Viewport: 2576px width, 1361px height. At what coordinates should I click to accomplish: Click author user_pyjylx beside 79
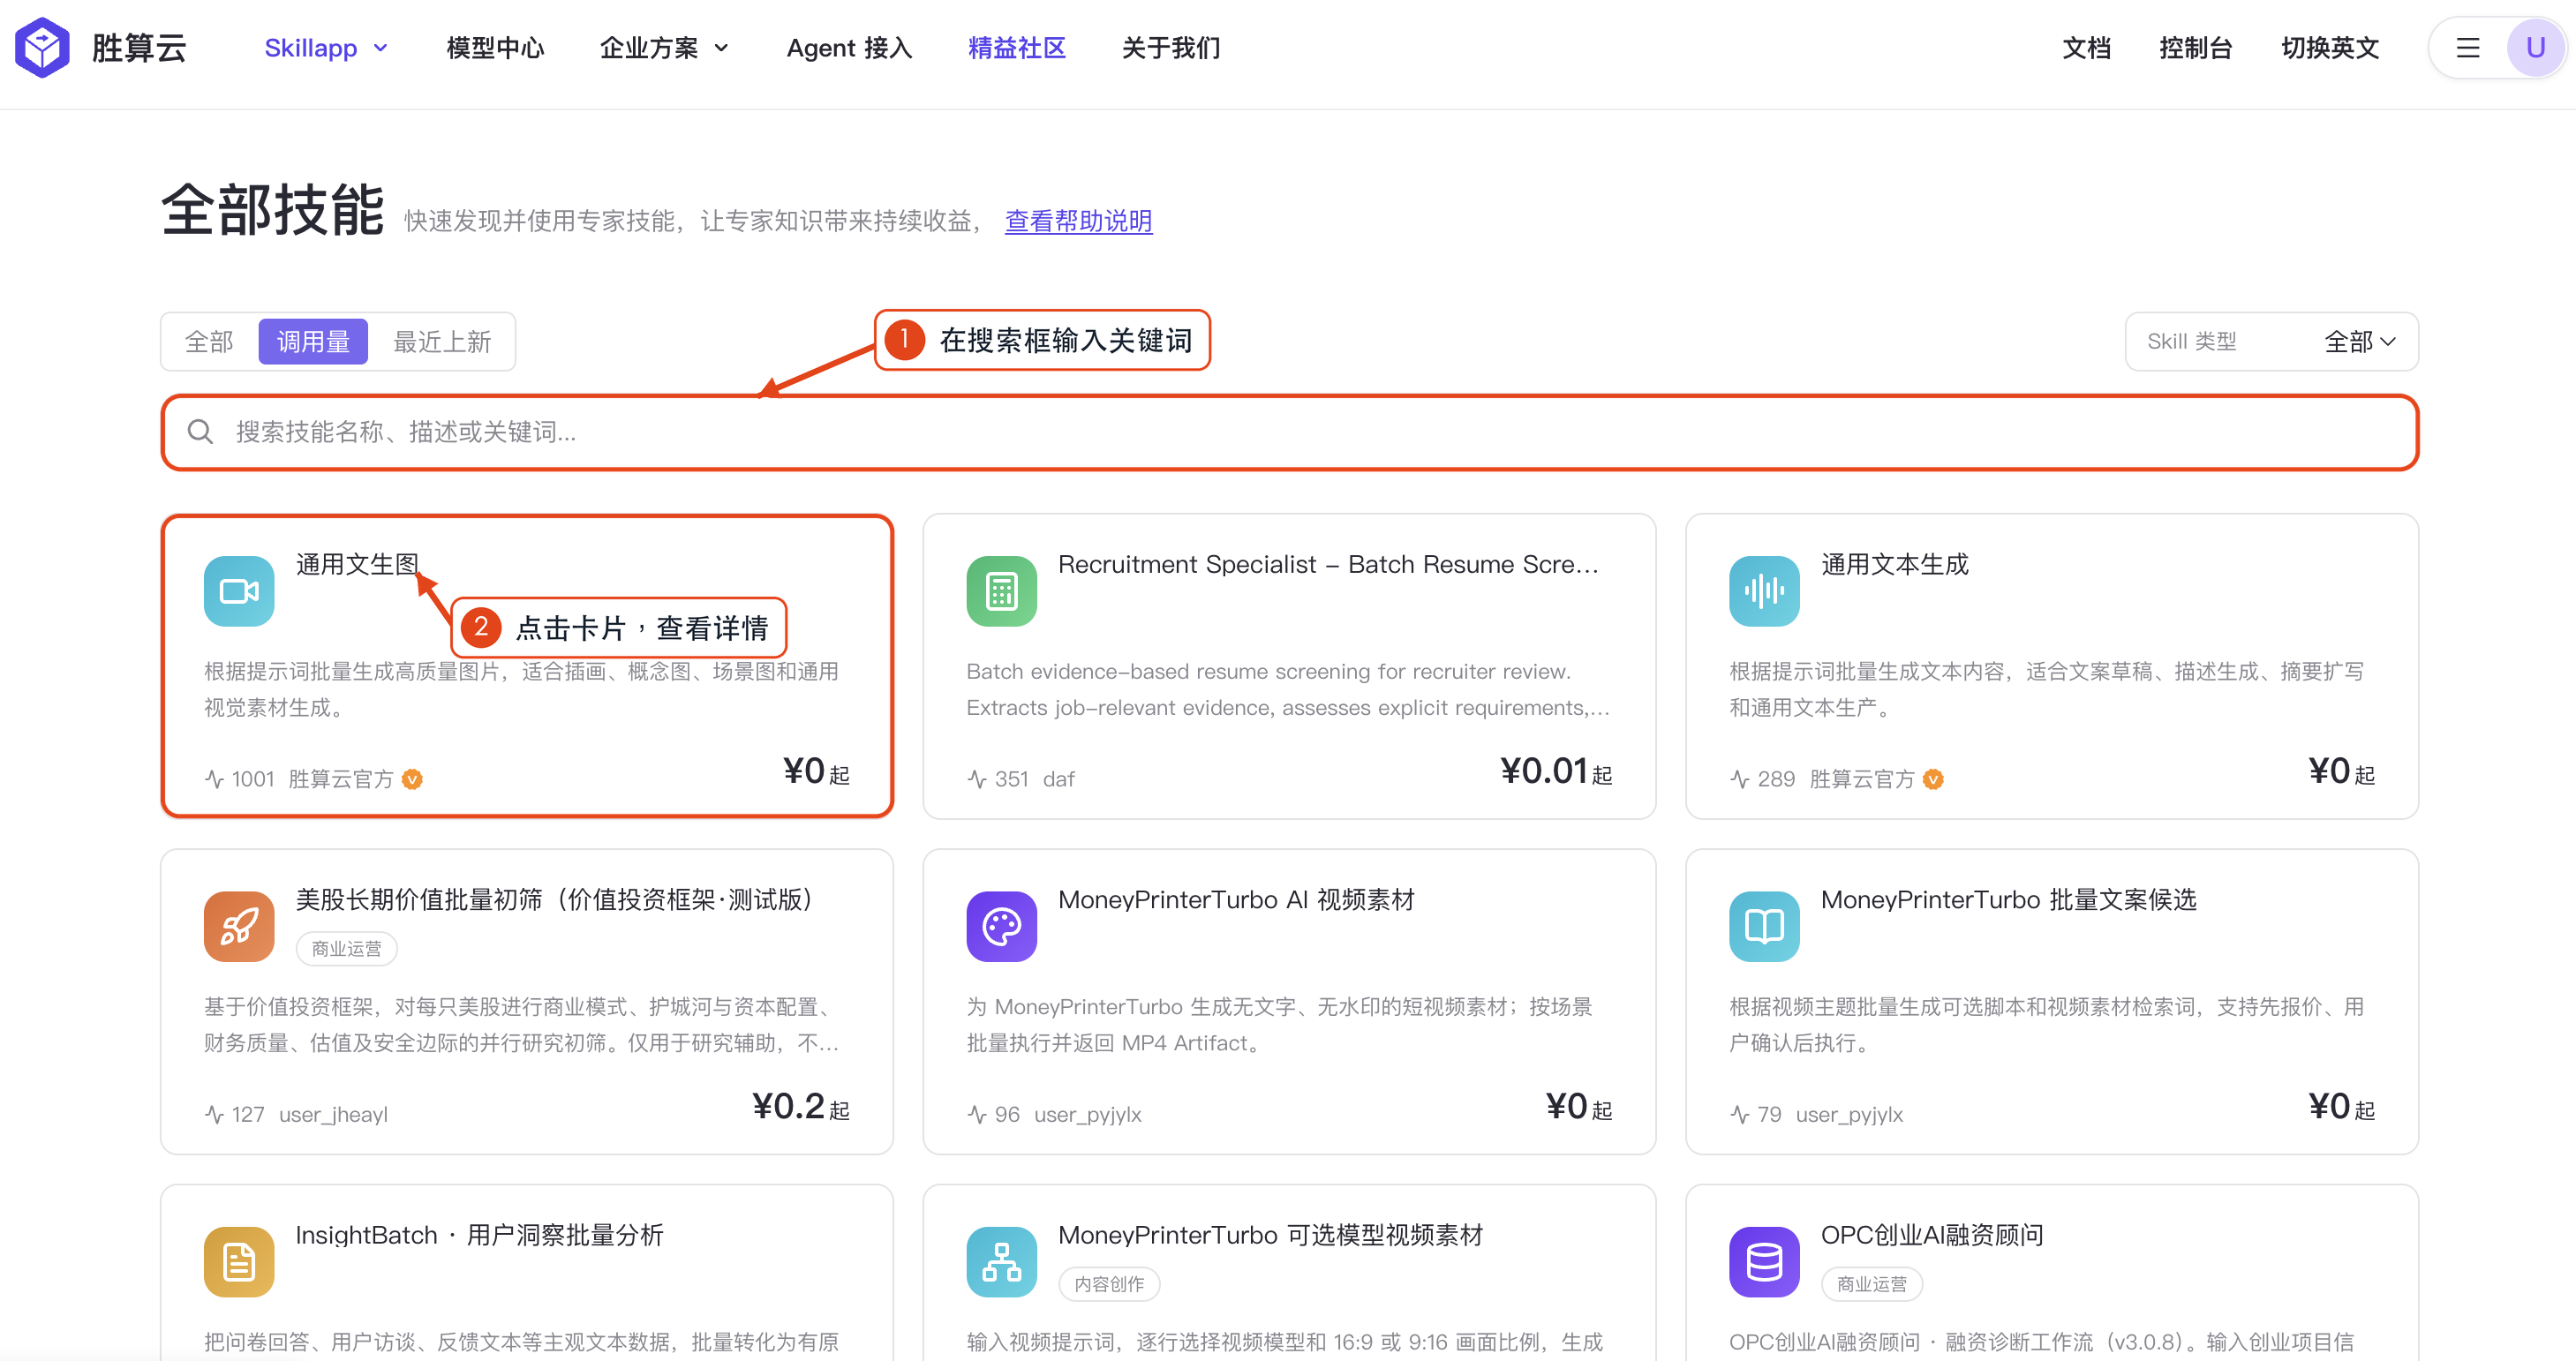[1849, 1114]
